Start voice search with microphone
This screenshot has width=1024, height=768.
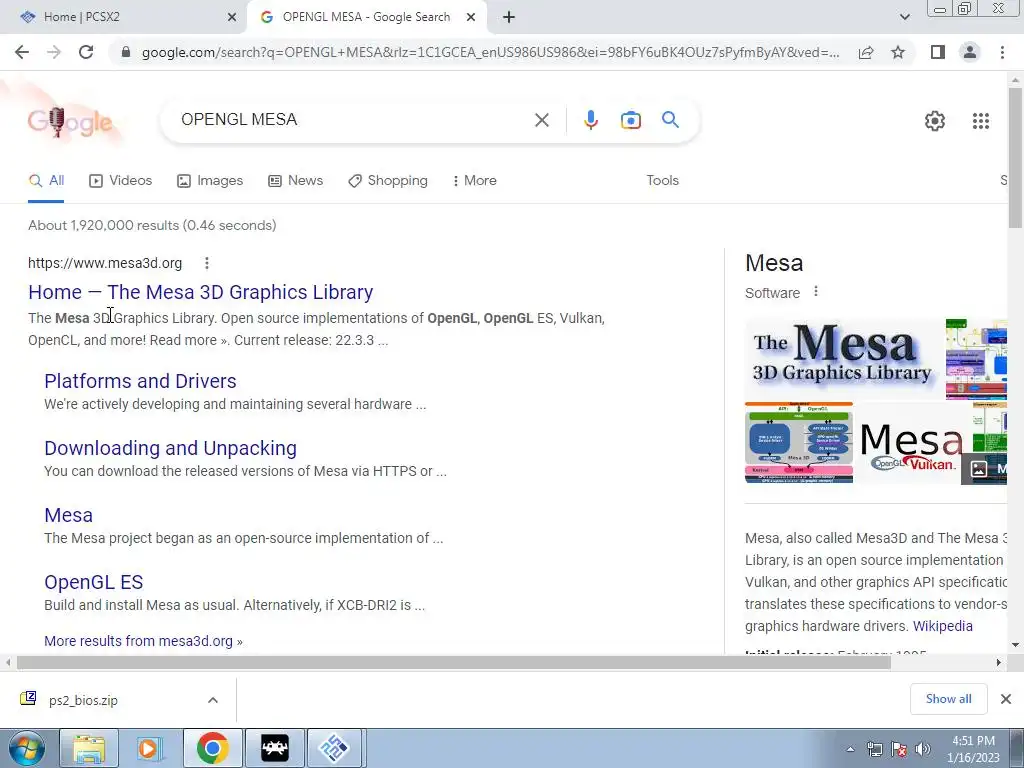point(590,120)
